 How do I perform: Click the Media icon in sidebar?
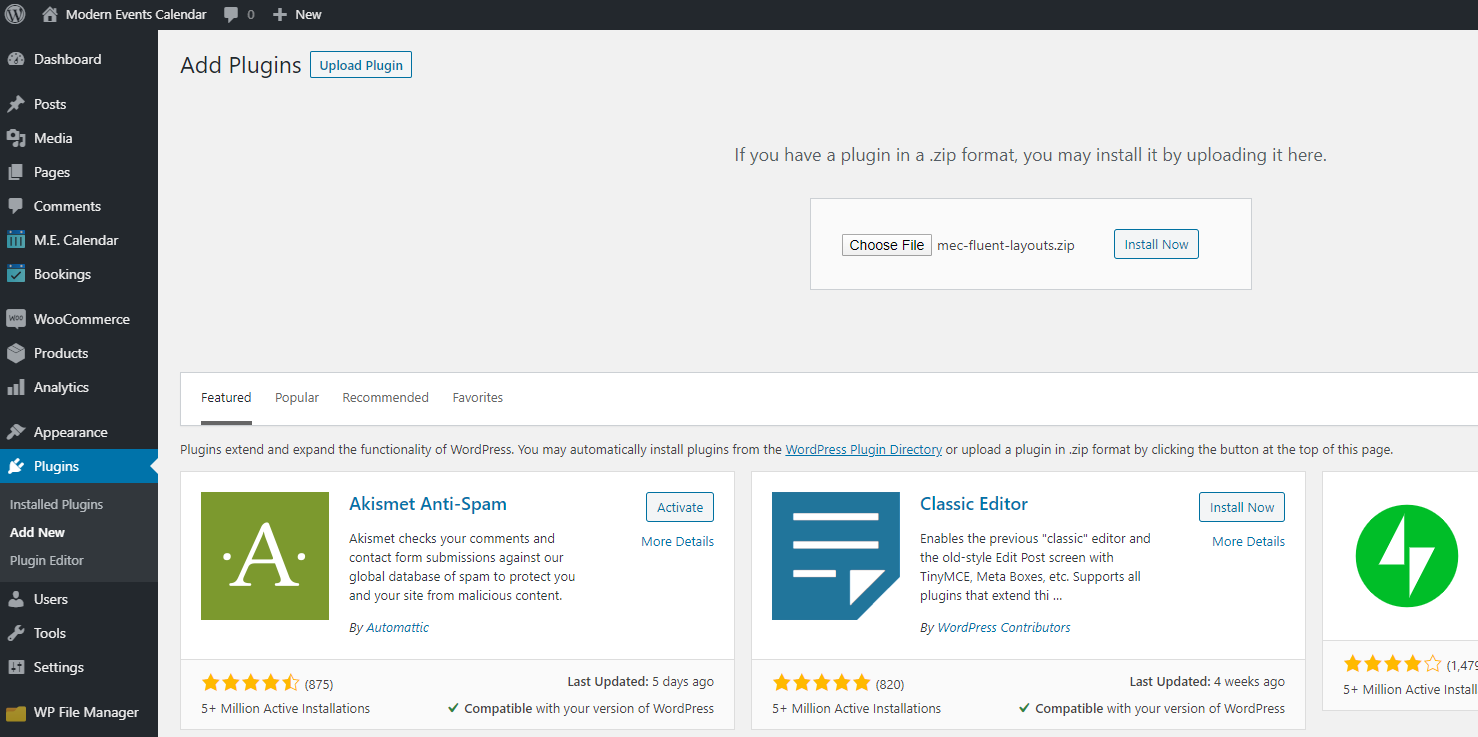coord(16,138)
